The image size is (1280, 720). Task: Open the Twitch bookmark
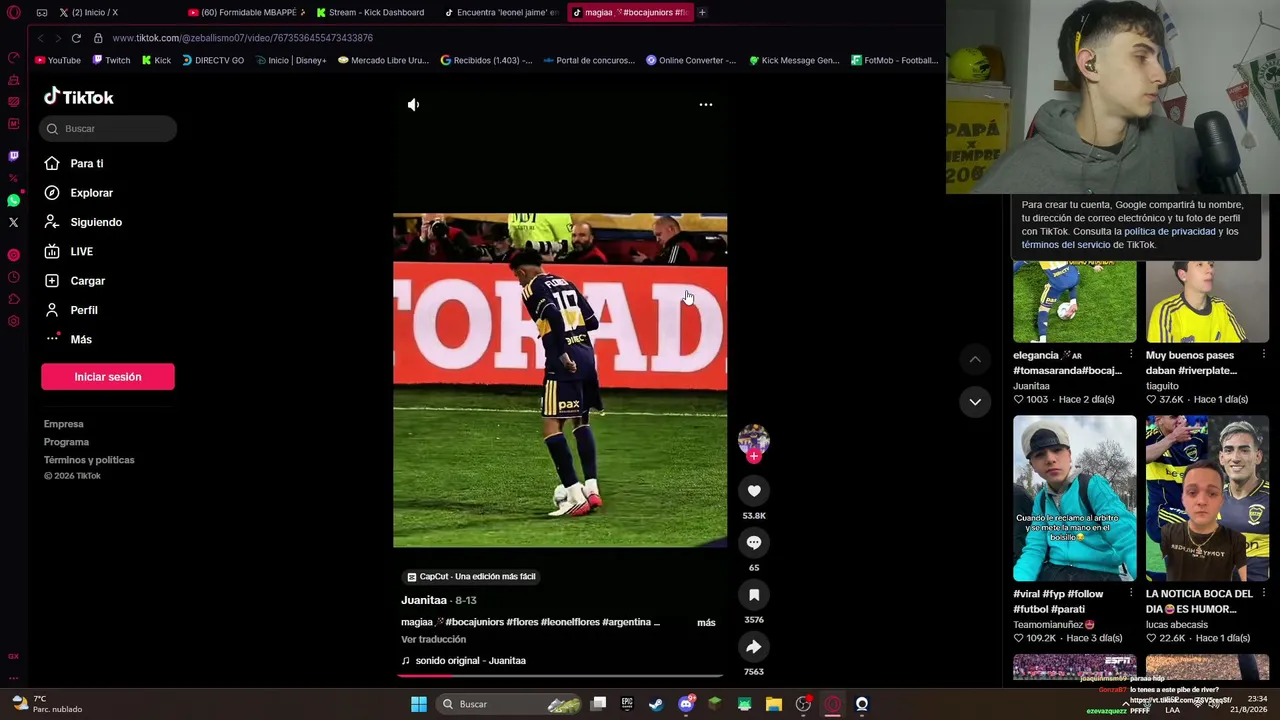[111, 60]
